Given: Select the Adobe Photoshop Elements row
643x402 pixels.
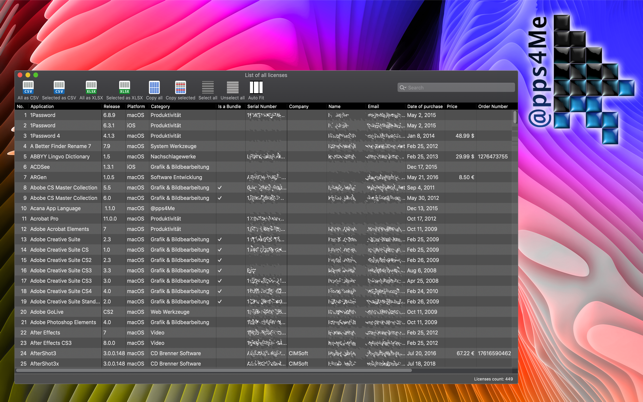Looking at the screenshot, I should (x=264, y=322).
